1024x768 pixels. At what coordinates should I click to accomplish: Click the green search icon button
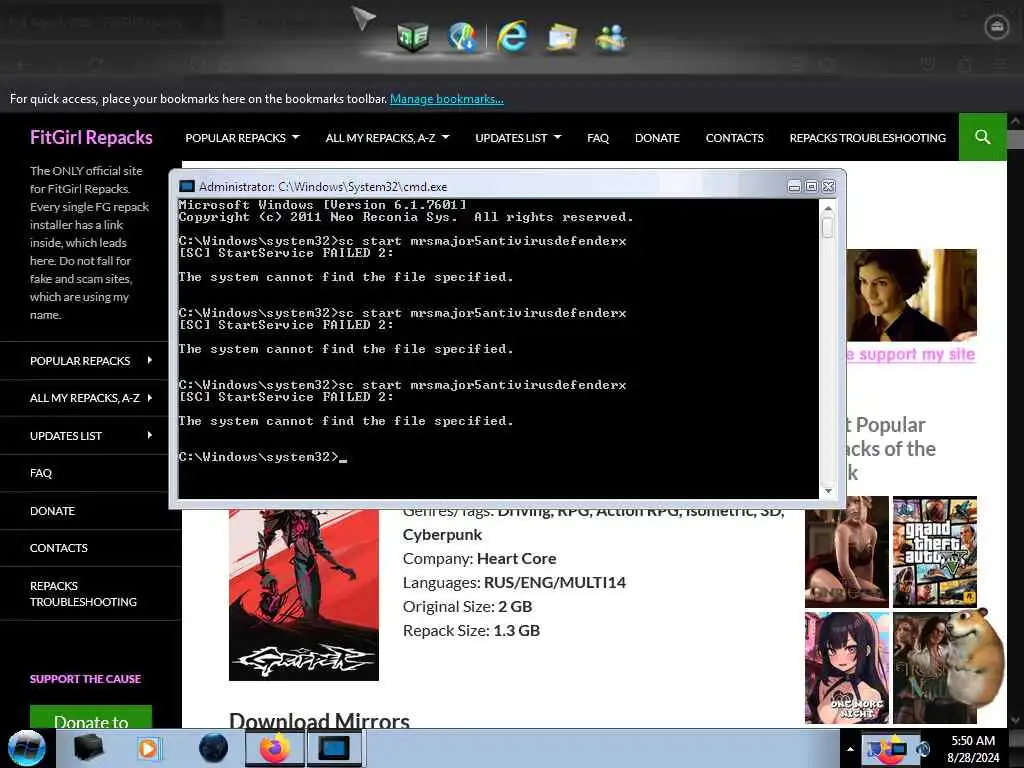click(x=982, y=137)
